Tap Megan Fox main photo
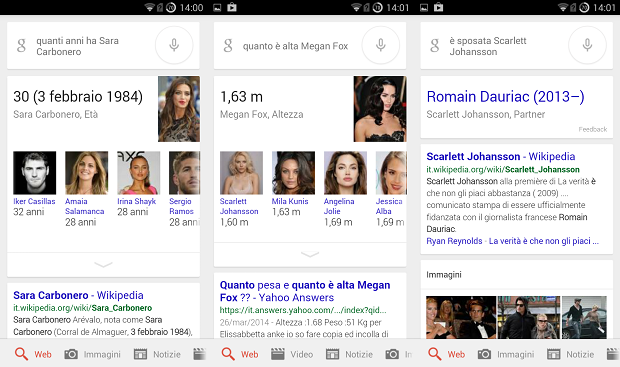Viewport: 620px width, 367px height. coord(380,109)
